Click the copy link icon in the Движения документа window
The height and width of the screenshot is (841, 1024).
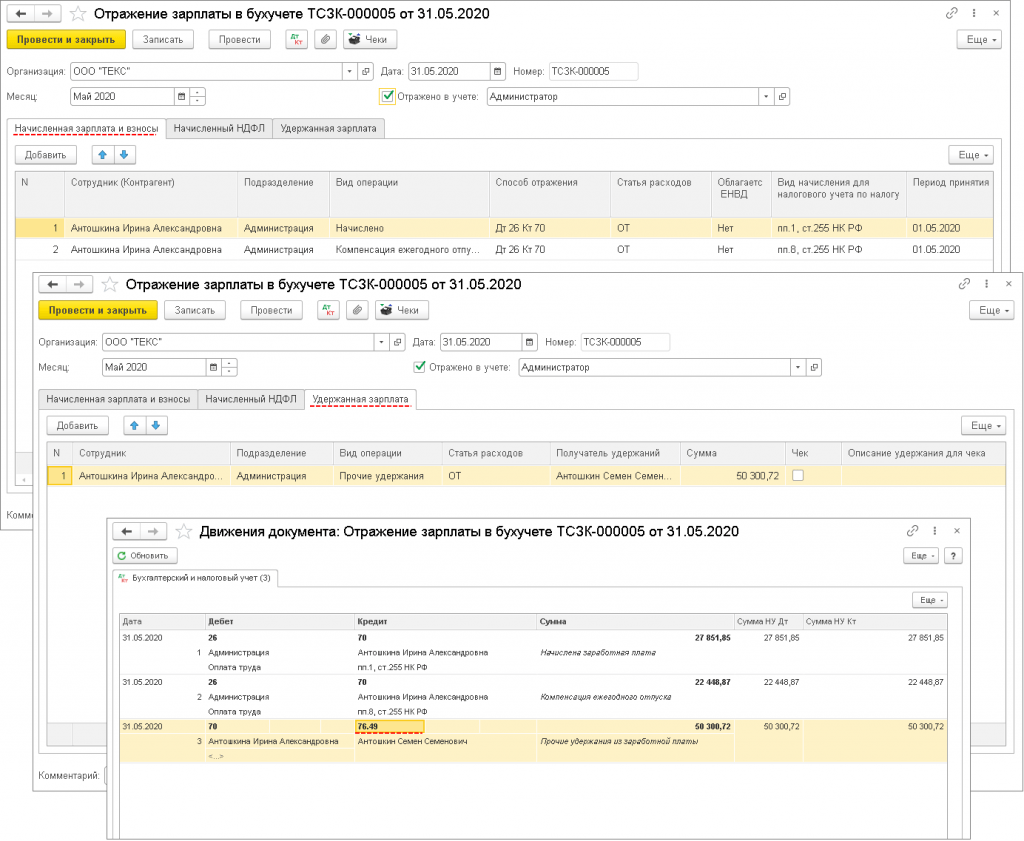pos(912,531)
